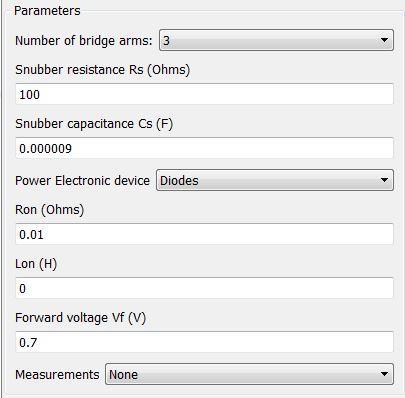Click the 'Ron (Ohms)' label
Screen dimensions: 405x398
pyautogui.click(x=50, y=210)
